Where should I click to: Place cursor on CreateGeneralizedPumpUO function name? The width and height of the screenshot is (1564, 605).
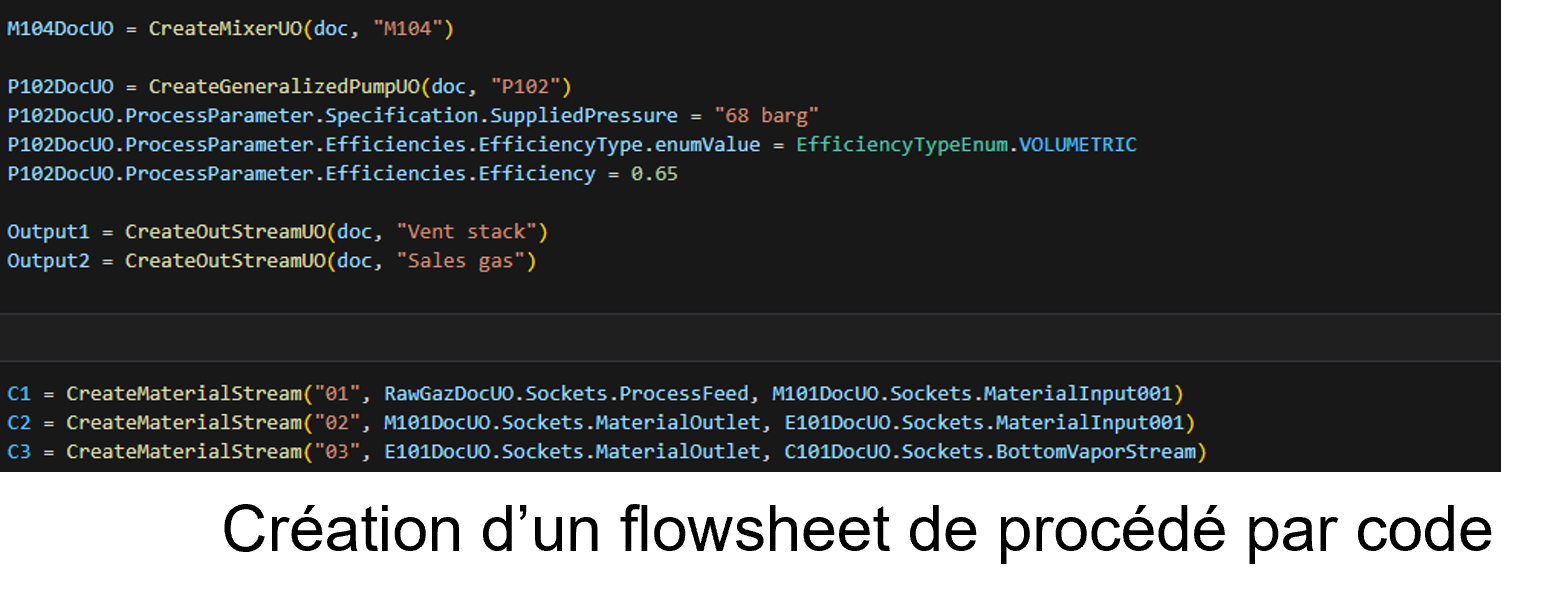click(x=284, y=87)
